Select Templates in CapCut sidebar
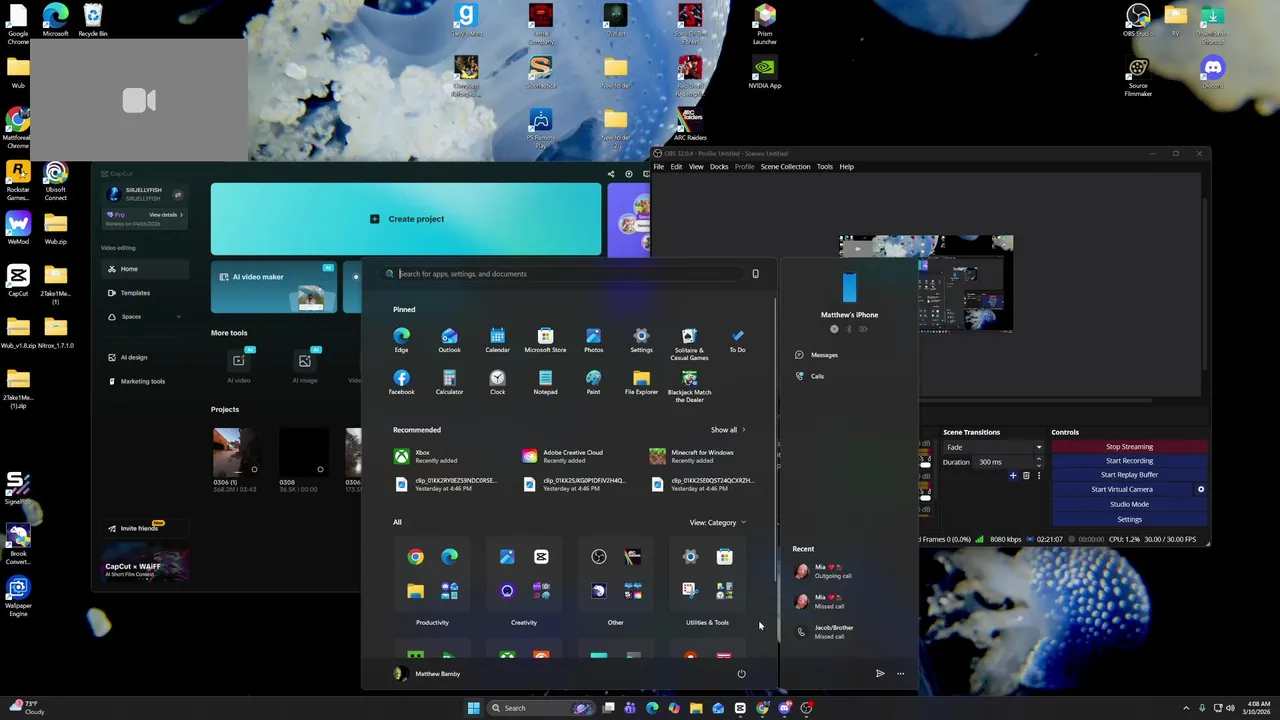Image resolution: width=1280 pixels, height=720 pixels. (145, 293)
